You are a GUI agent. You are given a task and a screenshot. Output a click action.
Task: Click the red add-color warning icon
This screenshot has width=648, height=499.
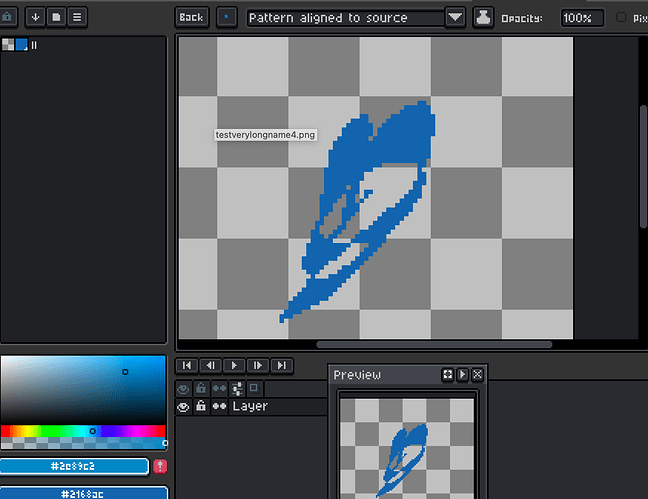[x=160, y=467]
